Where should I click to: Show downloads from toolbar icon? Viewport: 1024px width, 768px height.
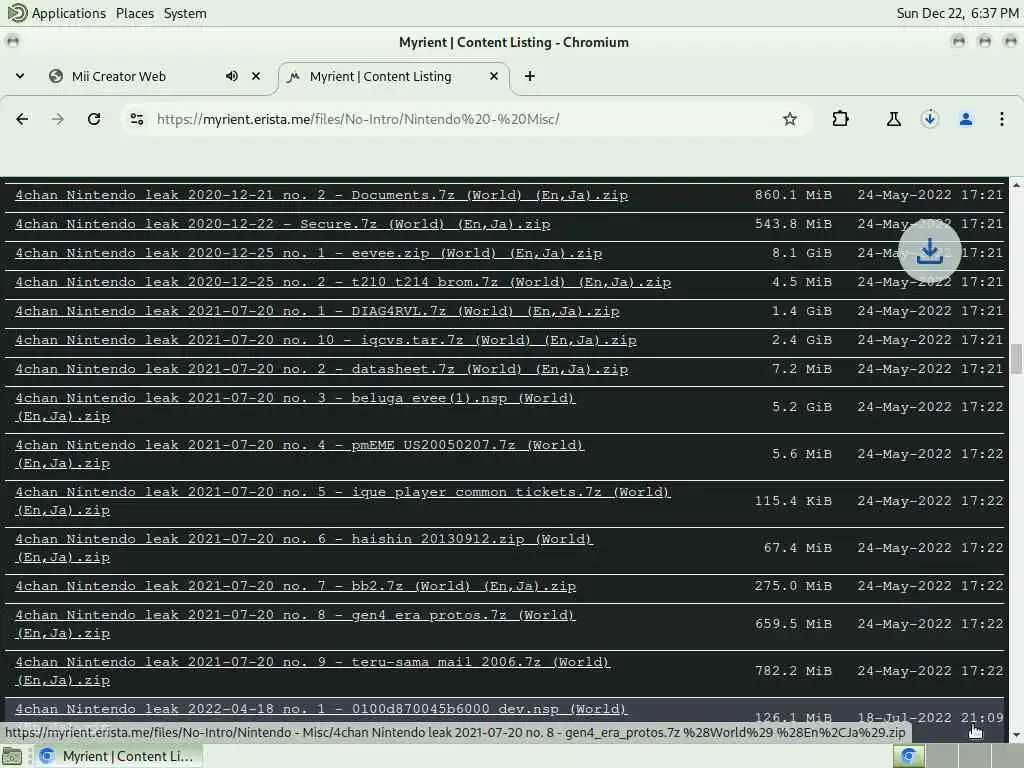click(x=929, y=119)
